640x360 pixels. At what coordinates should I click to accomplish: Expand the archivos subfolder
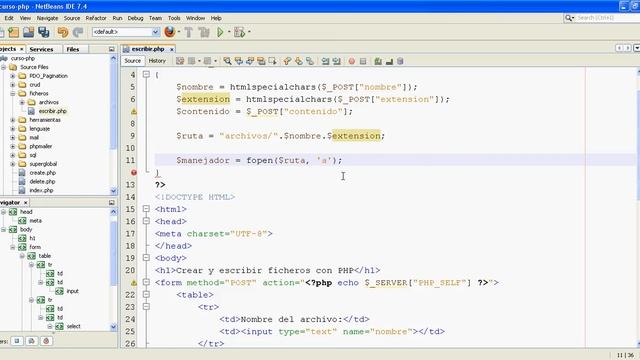[x=22, y=102]
